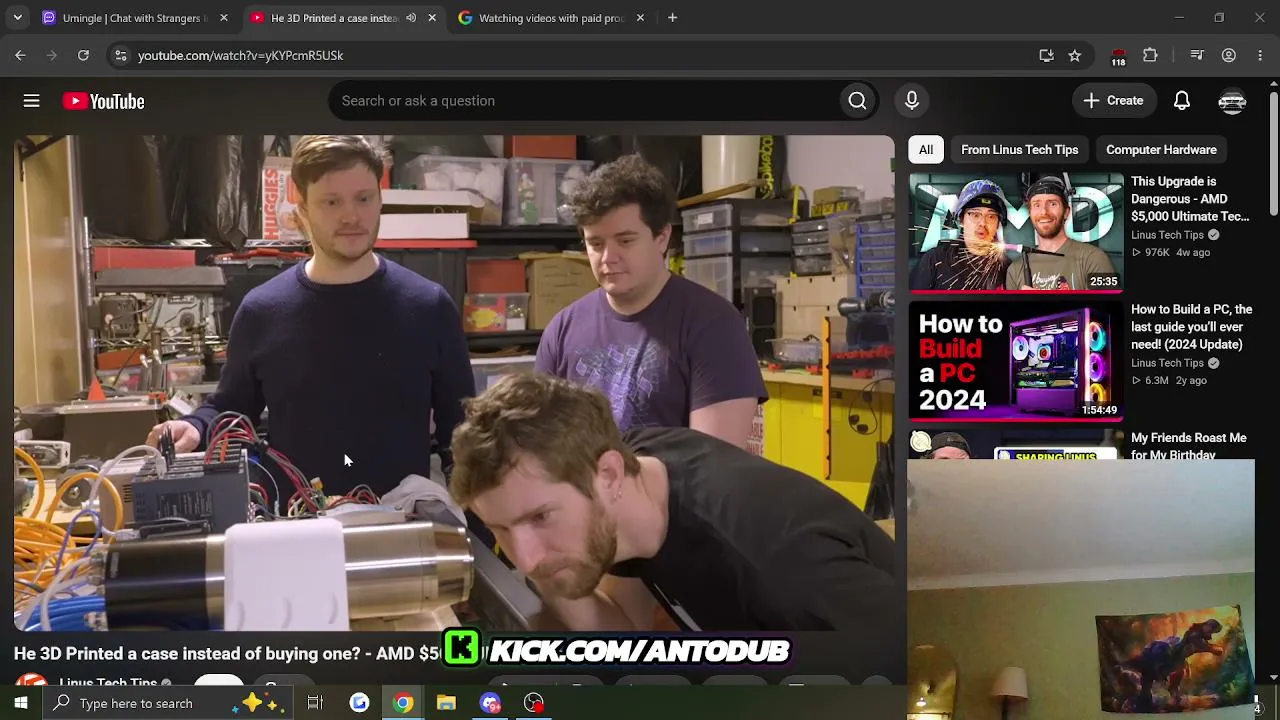Open Linus Tech Tips channel under PC guide
The width and height of the screenshot is (1280, 720).
click(1167, 363)
